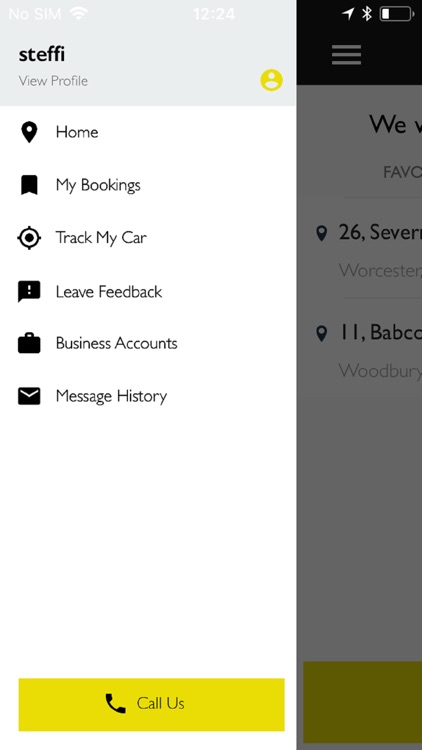Click the My Bookings bookmark icon
The image size is (422, 750).
tap(29, 185)
